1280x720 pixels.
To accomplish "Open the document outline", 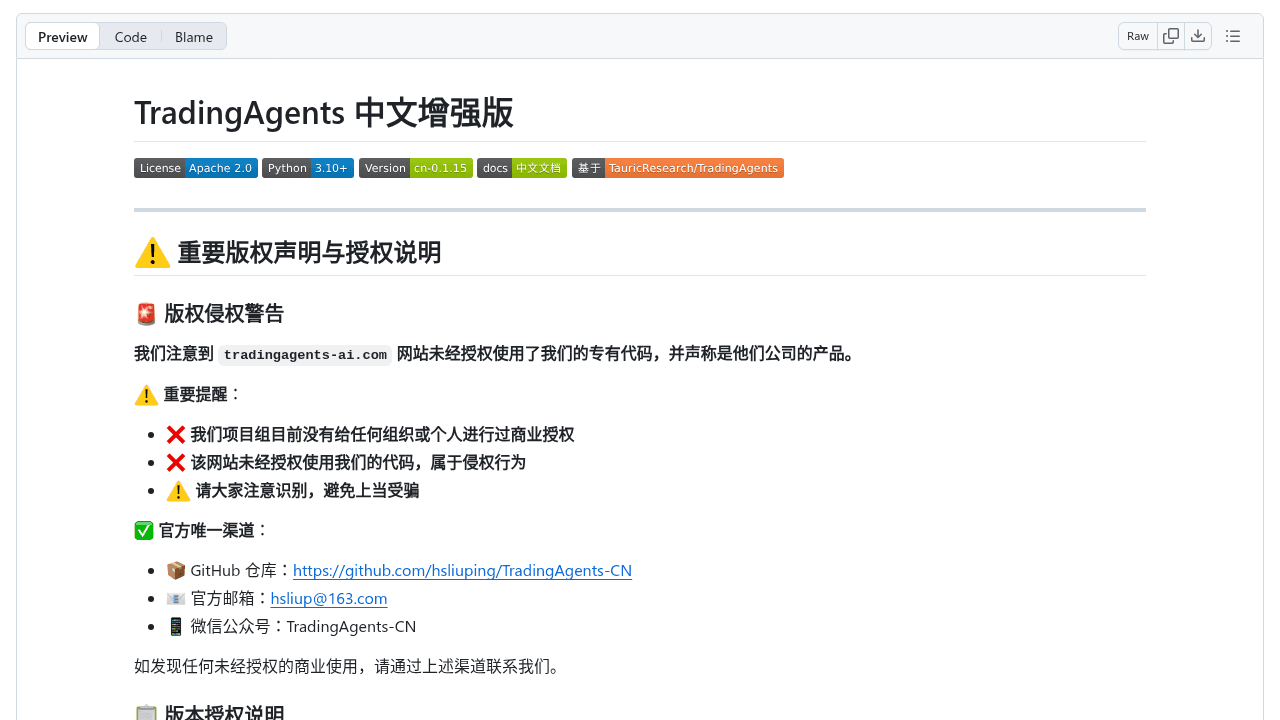I will point(1232,35).
